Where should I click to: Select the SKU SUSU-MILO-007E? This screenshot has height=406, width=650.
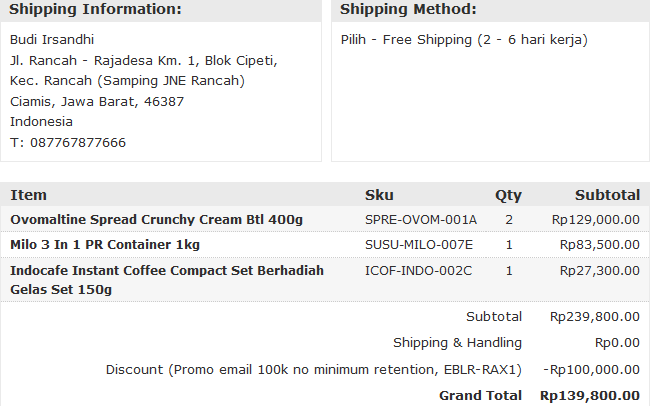(x=419, y=245)
